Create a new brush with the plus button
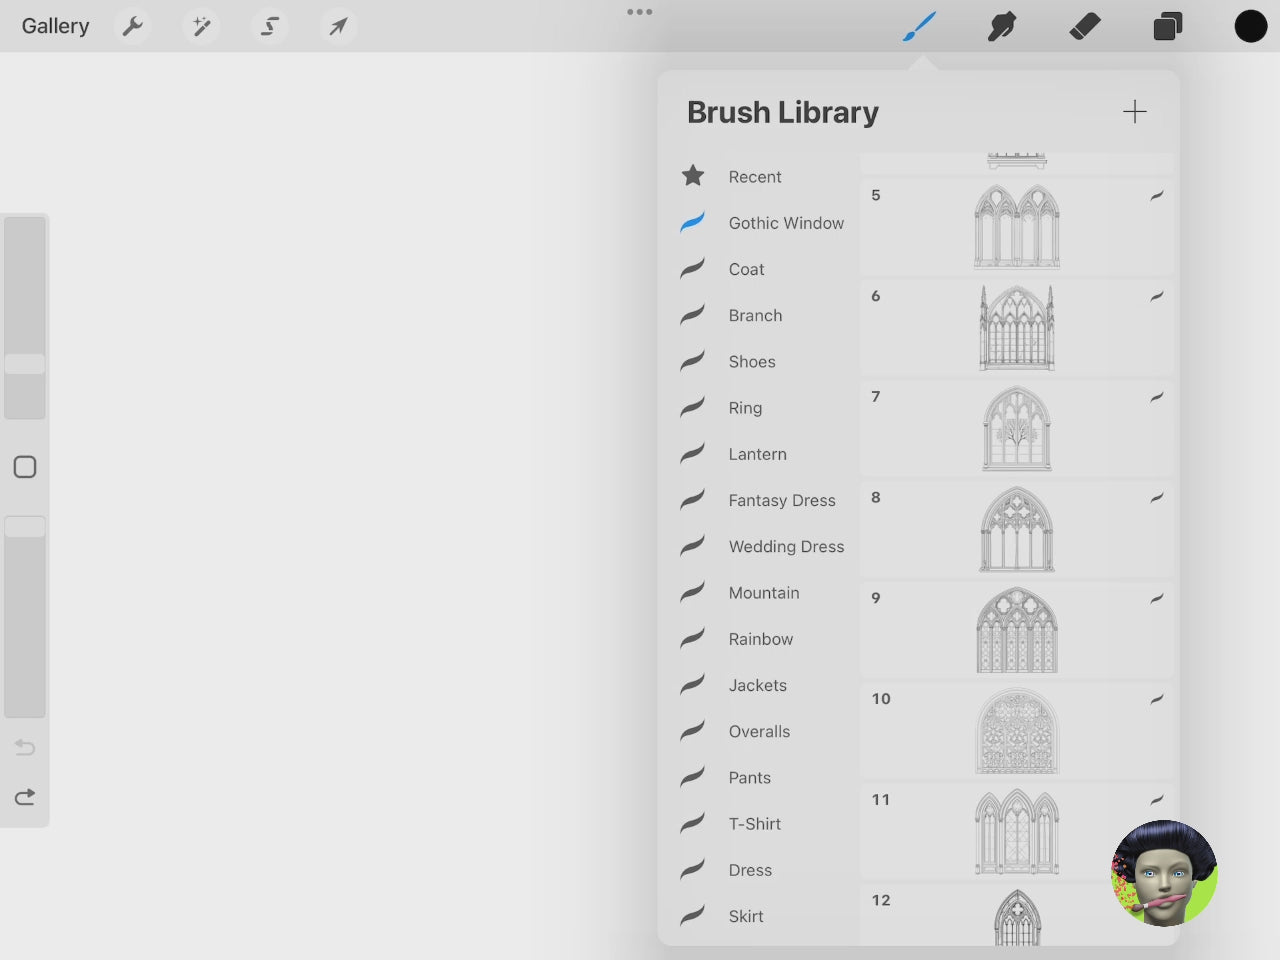1280x960 pixels. point(1135,112)
